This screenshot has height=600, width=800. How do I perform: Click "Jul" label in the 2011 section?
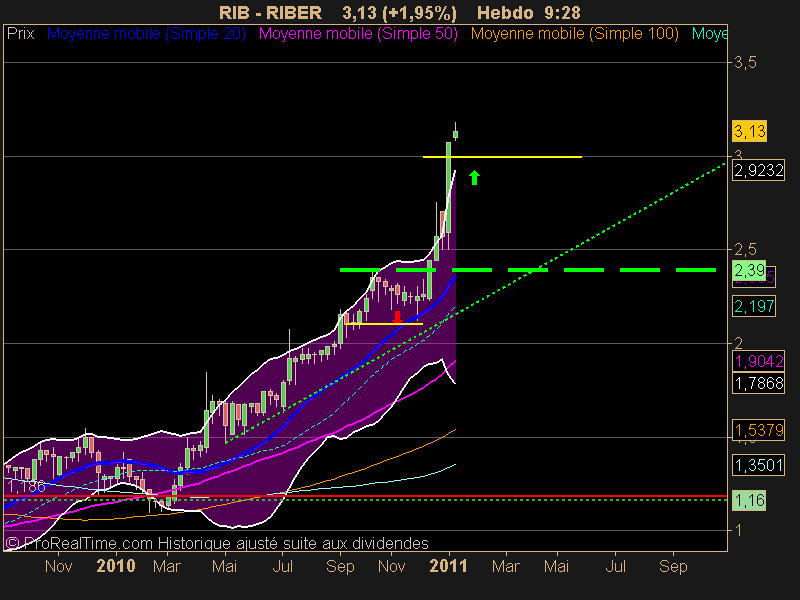click(615, 566)
